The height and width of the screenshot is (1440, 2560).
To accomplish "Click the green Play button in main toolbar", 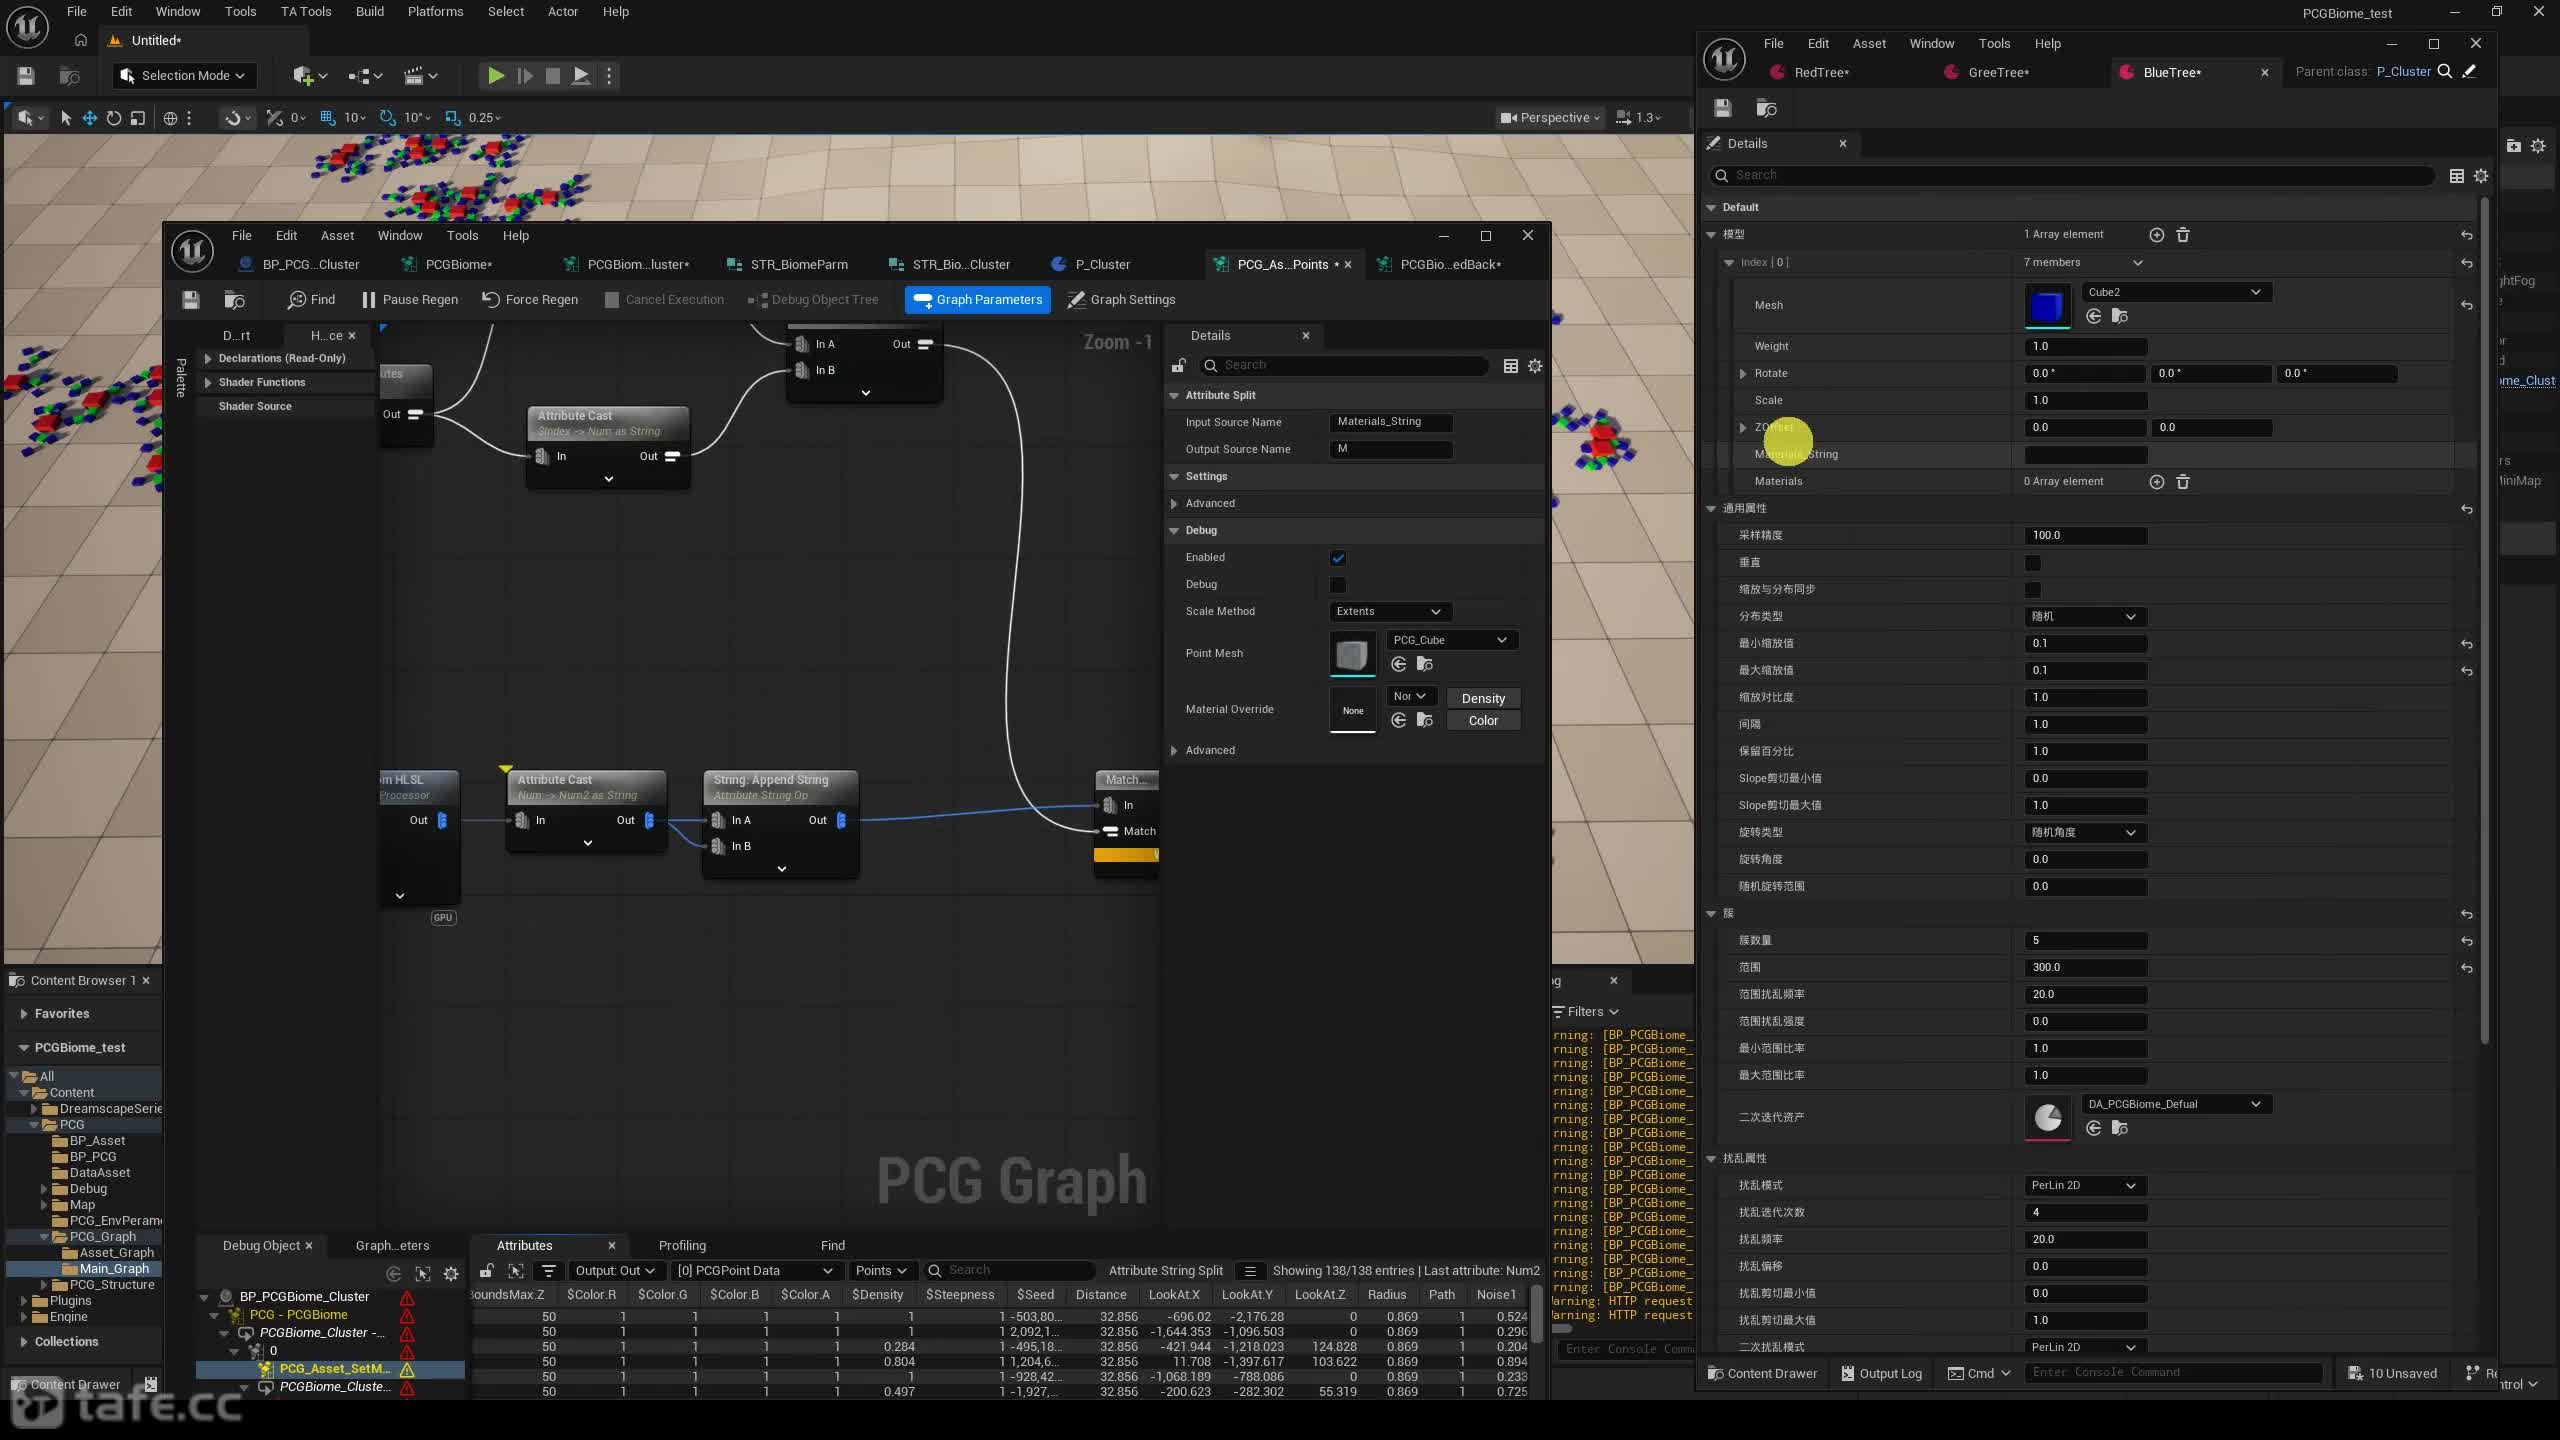I will tap(495, 75).
